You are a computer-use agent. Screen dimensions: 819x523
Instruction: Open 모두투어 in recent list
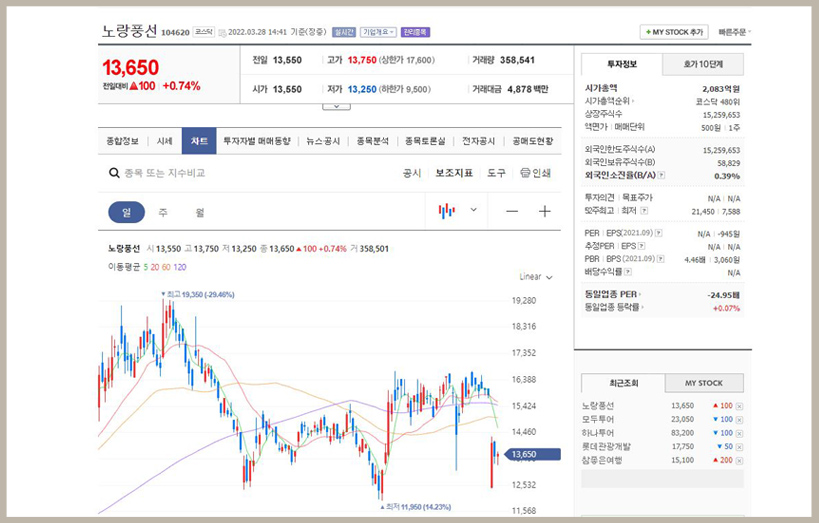(x=598, y=420)
